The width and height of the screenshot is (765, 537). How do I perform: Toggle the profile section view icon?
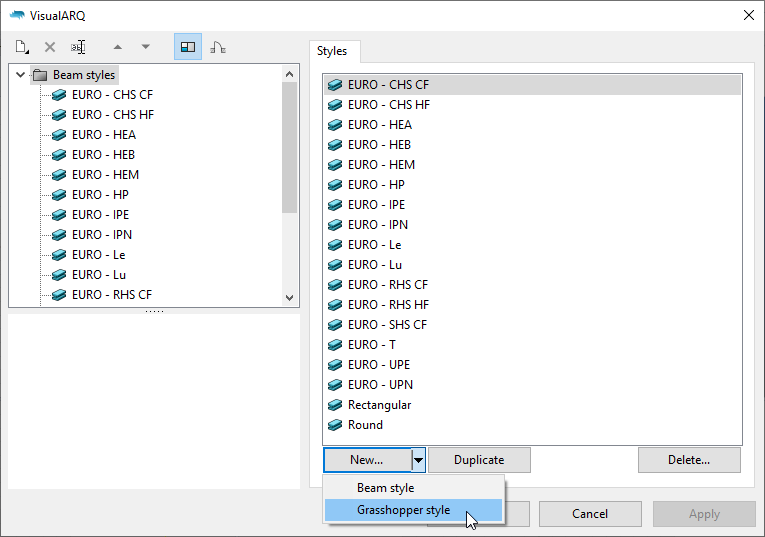point(218,47)
